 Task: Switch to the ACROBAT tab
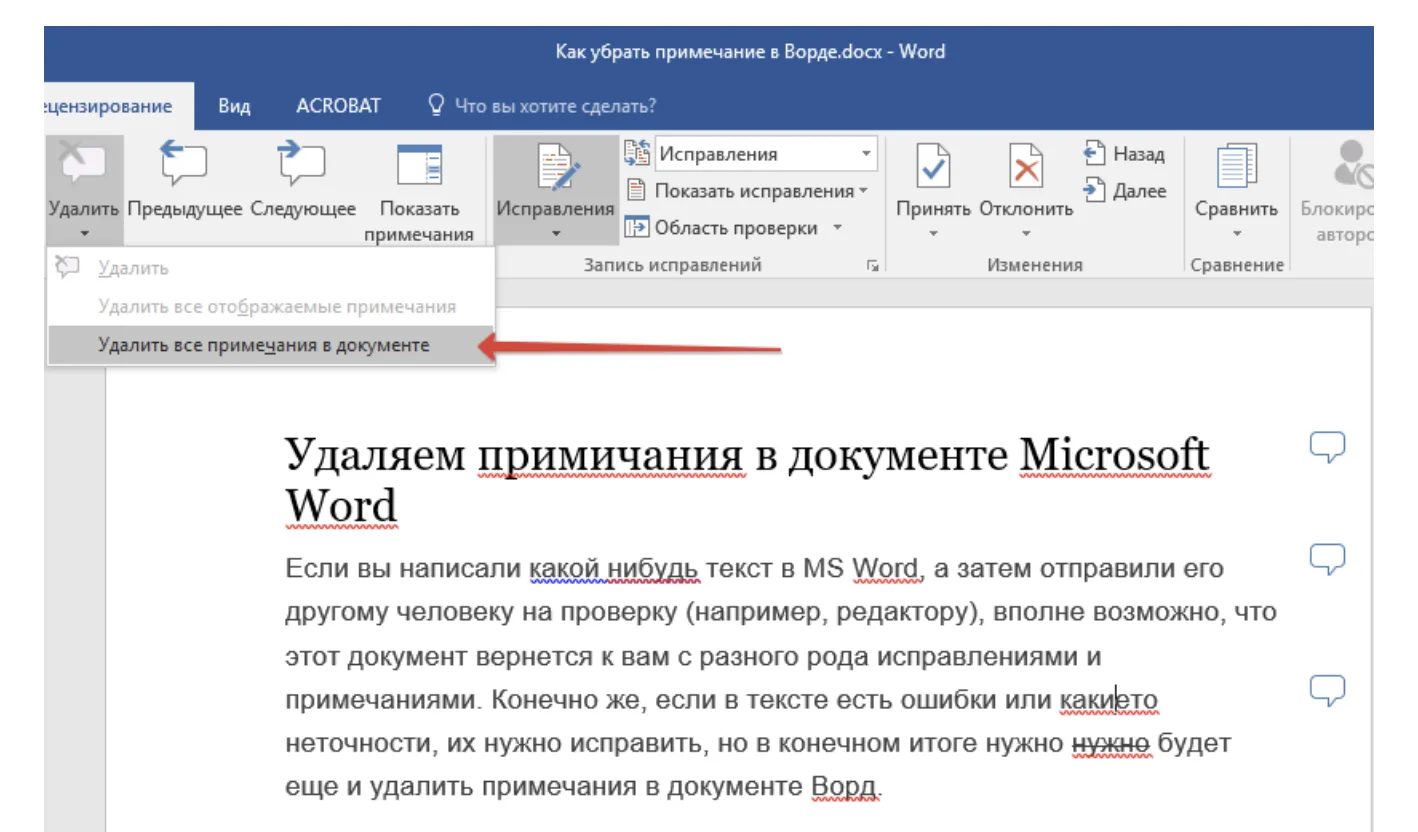coord(339,106)
